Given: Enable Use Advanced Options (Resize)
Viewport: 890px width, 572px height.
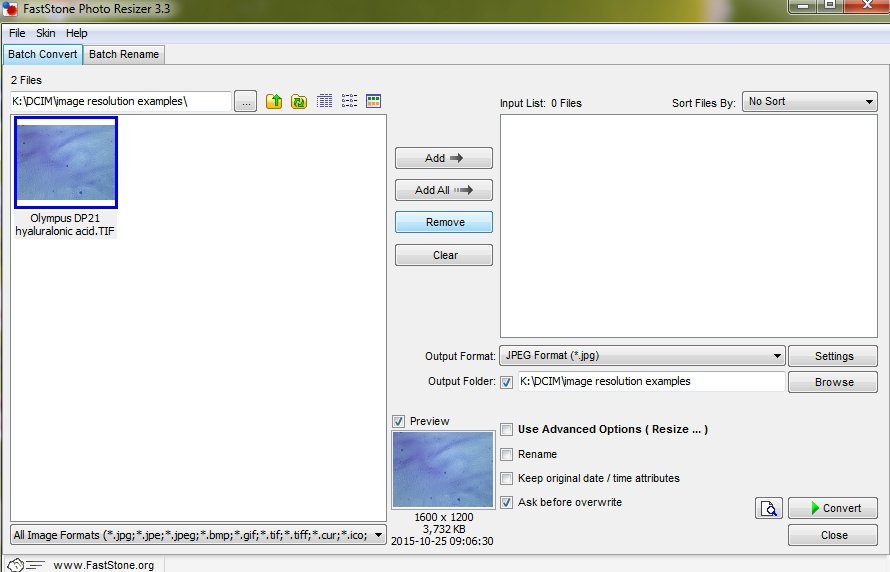Looking at the screenshot, I should point(507,430).
